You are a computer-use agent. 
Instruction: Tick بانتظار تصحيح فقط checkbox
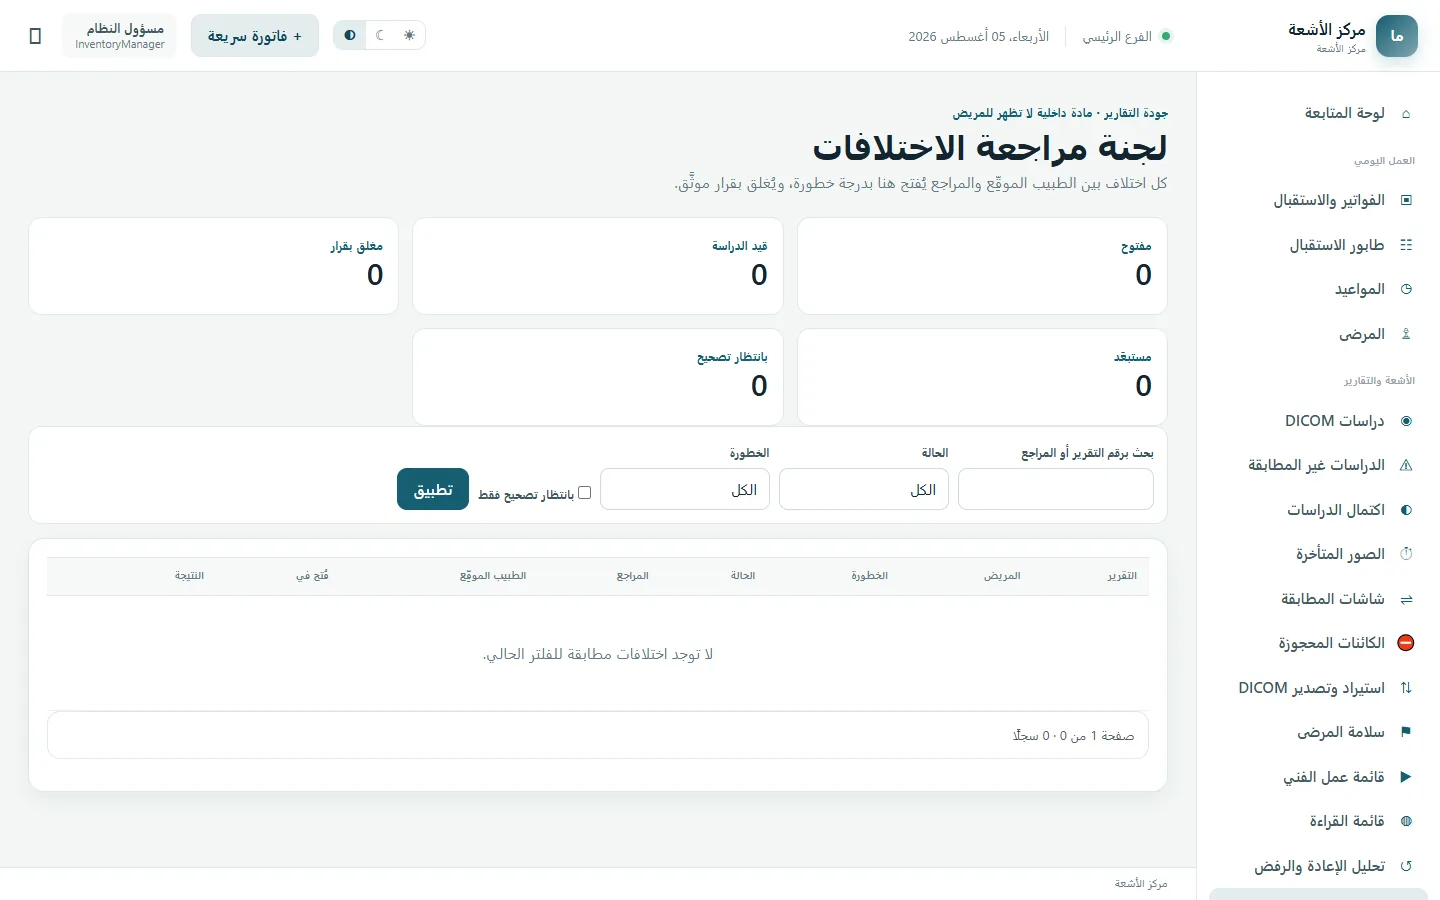pos(585,493)
